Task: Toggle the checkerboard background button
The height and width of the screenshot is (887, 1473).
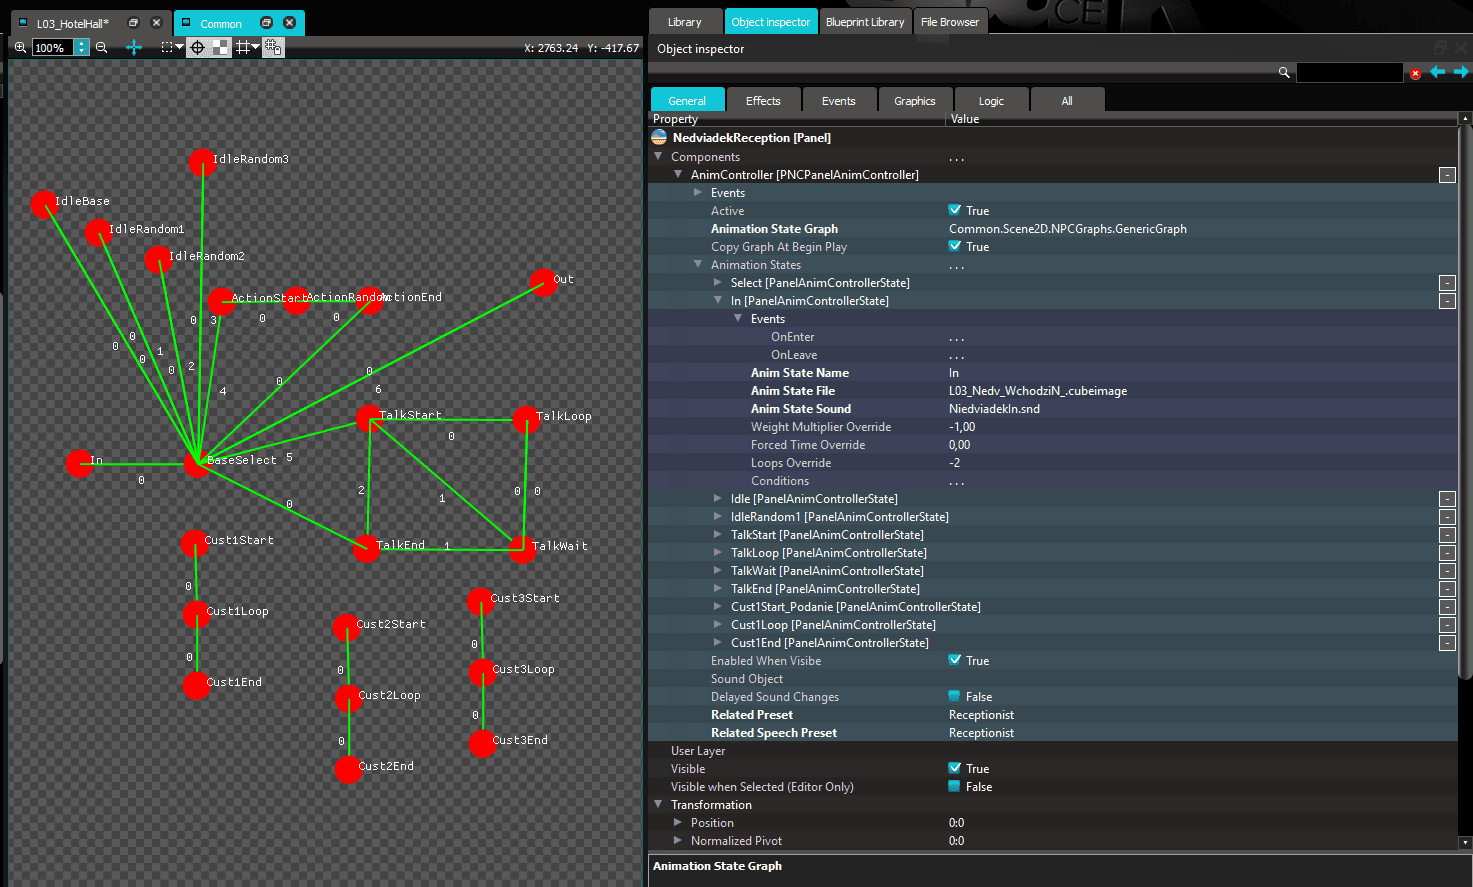Action: click(x=221, y=47)
